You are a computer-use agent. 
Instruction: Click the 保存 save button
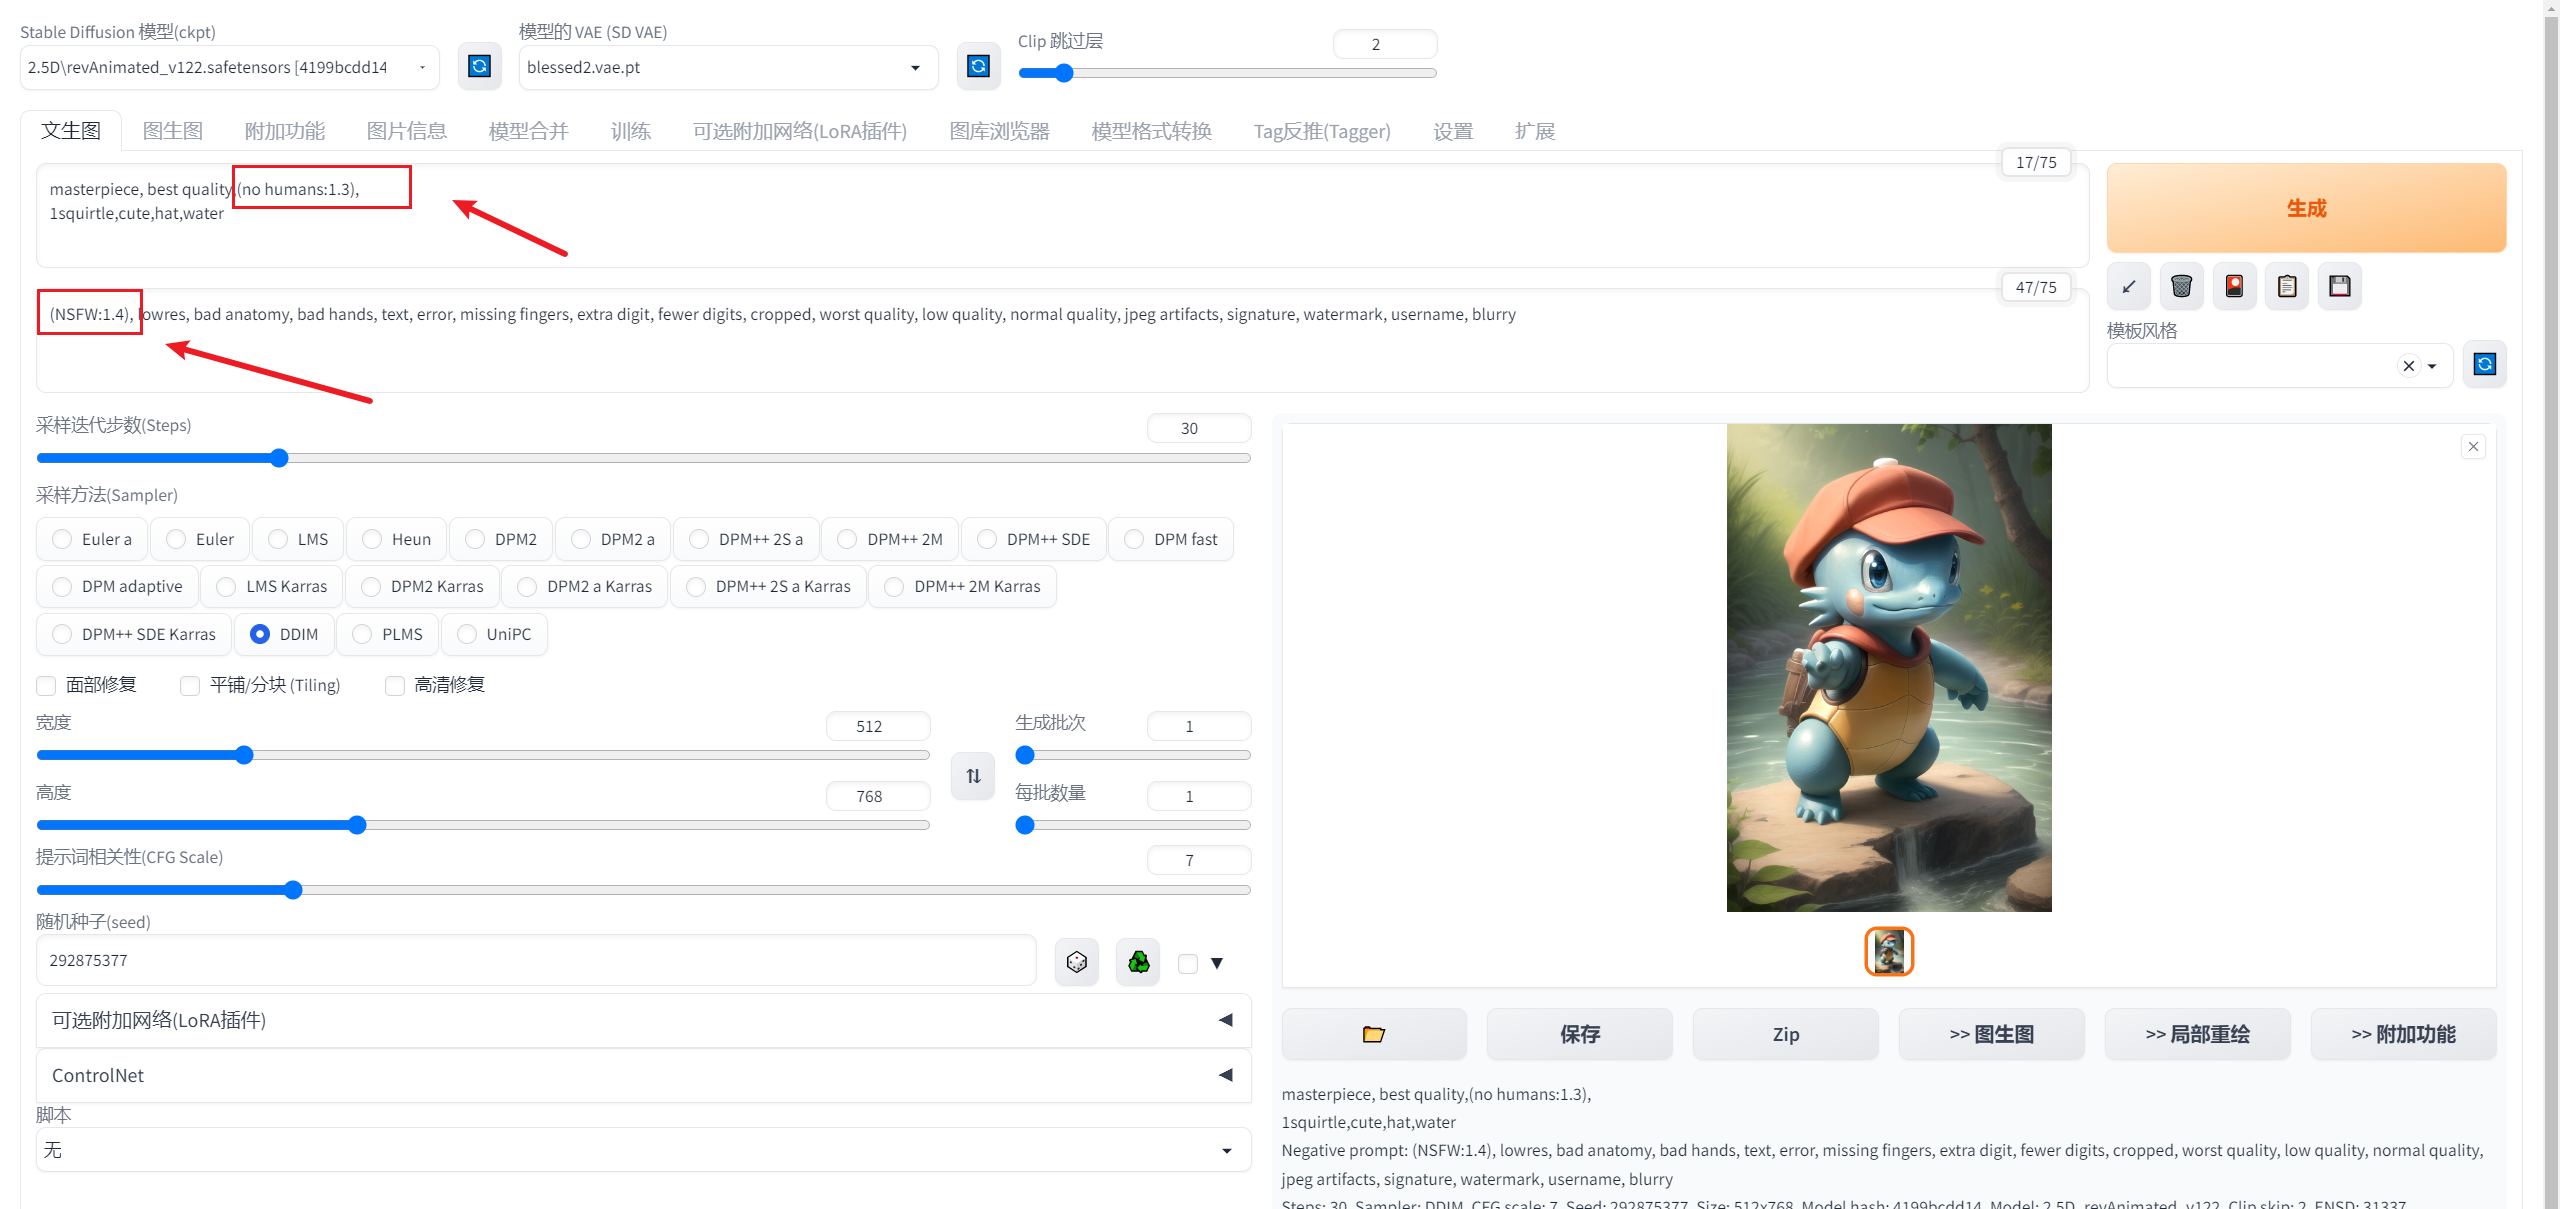[1580, 1034]
